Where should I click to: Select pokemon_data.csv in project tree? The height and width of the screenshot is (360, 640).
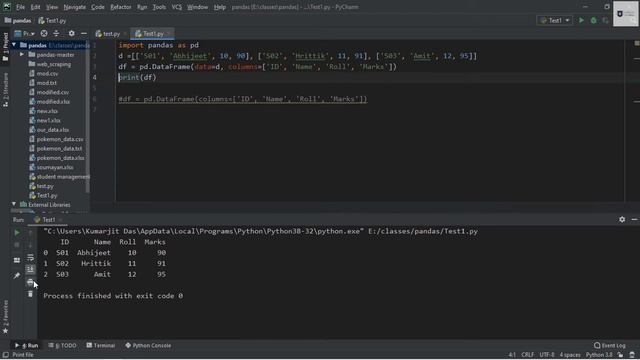point(56,139)
